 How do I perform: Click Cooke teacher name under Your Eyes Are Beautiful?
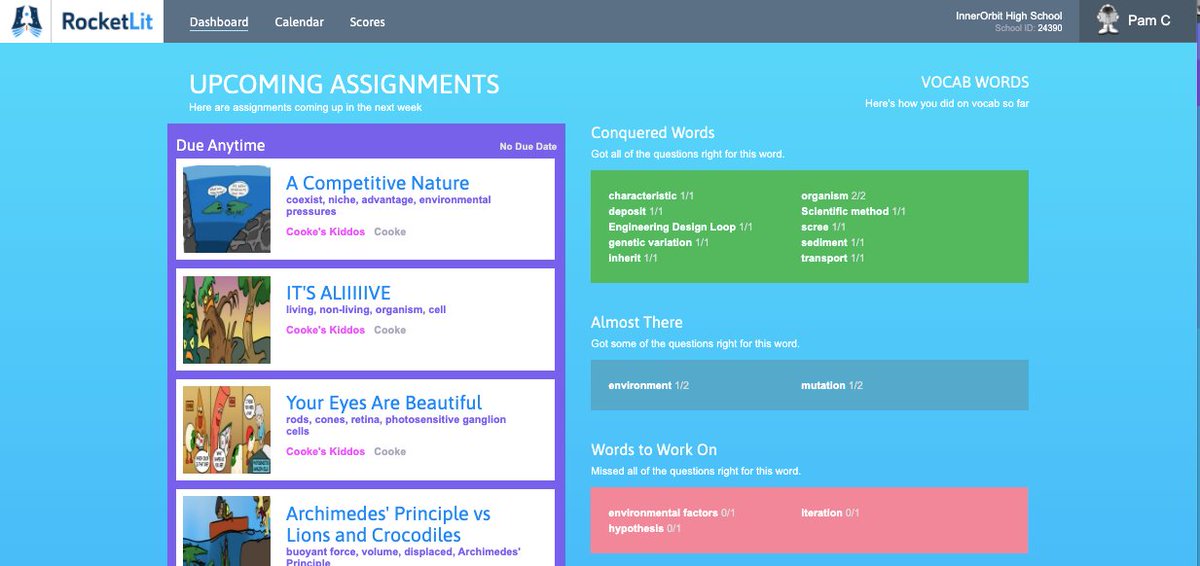390,452
